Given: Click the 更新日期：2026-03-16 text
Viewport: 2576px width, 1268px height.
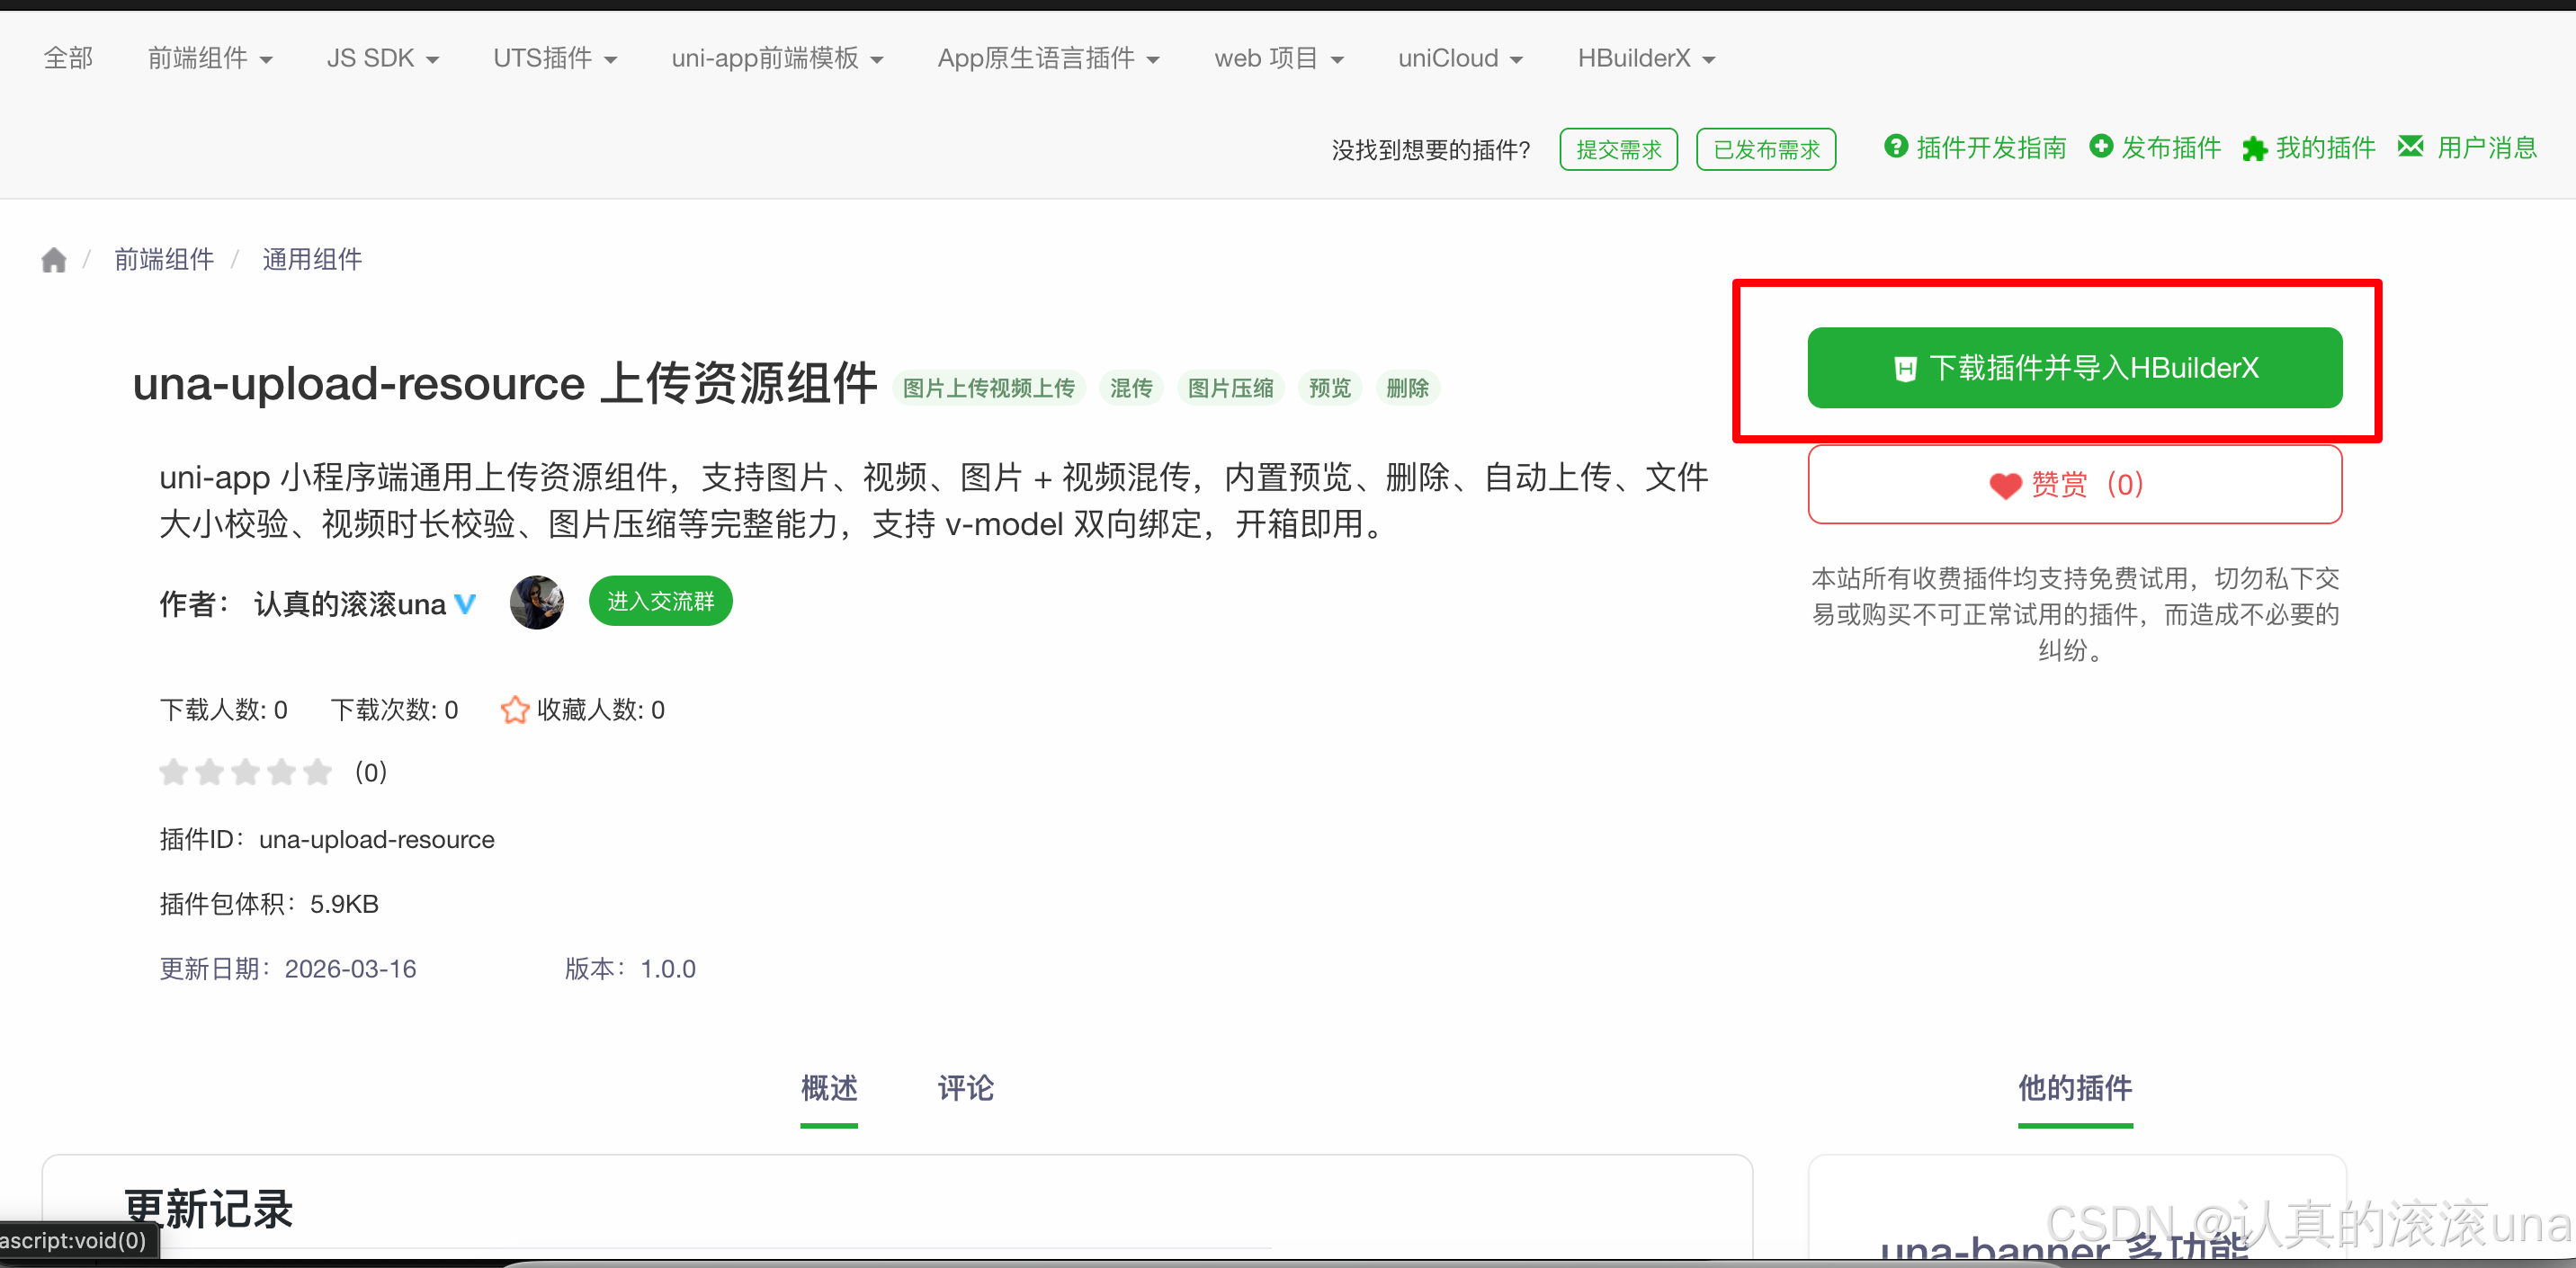Looking at the screenshot, I should point(288,969).
